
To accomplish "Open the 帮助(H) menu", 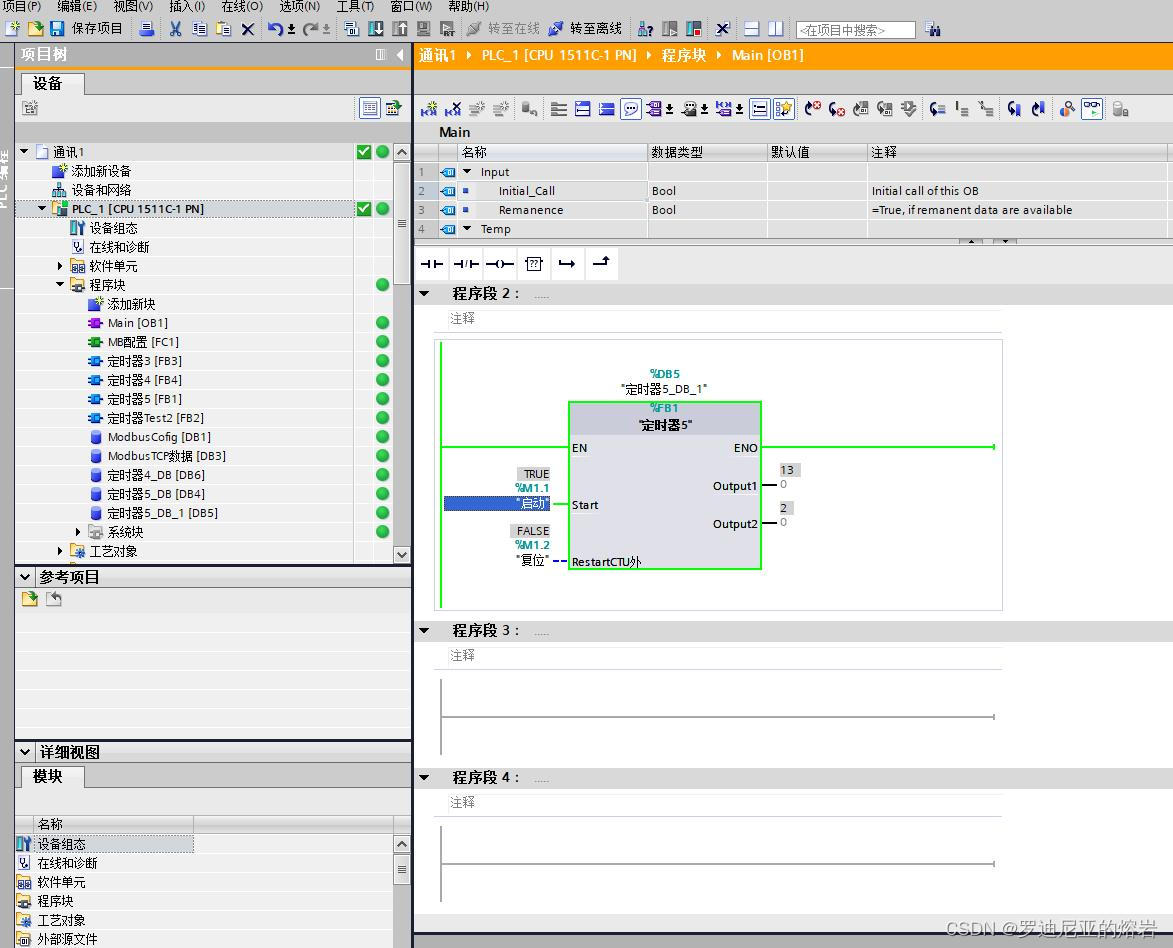I will point(468,6).
